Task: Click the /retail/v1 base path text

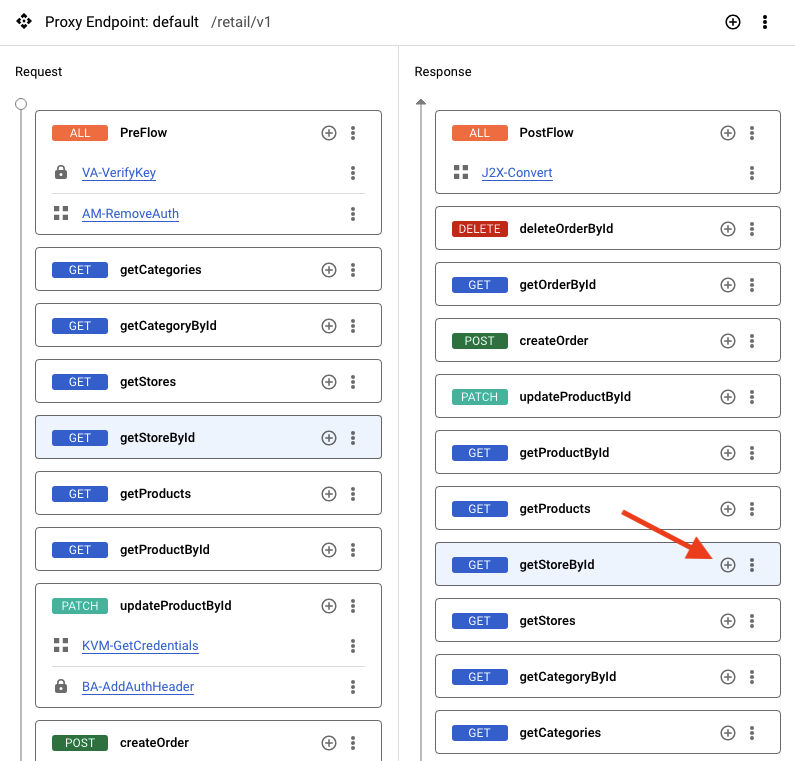Action: [x=241, y=22]
